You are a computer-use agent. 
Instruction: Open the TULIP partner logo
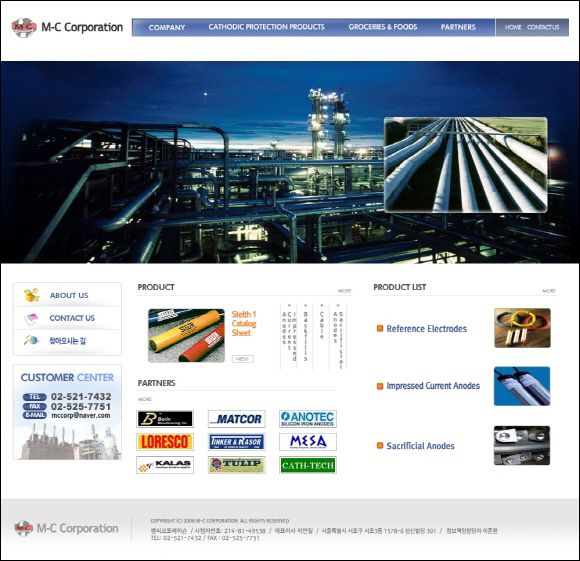pyautogui.click(x=236, y=465)
